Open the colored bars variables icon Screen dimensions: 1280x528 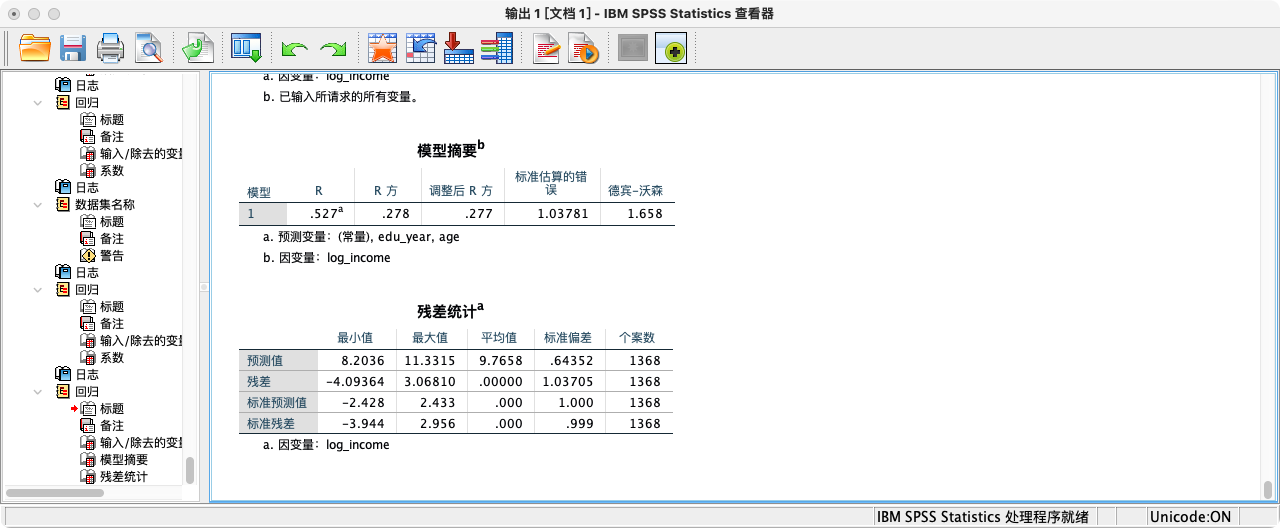point(496,48)
